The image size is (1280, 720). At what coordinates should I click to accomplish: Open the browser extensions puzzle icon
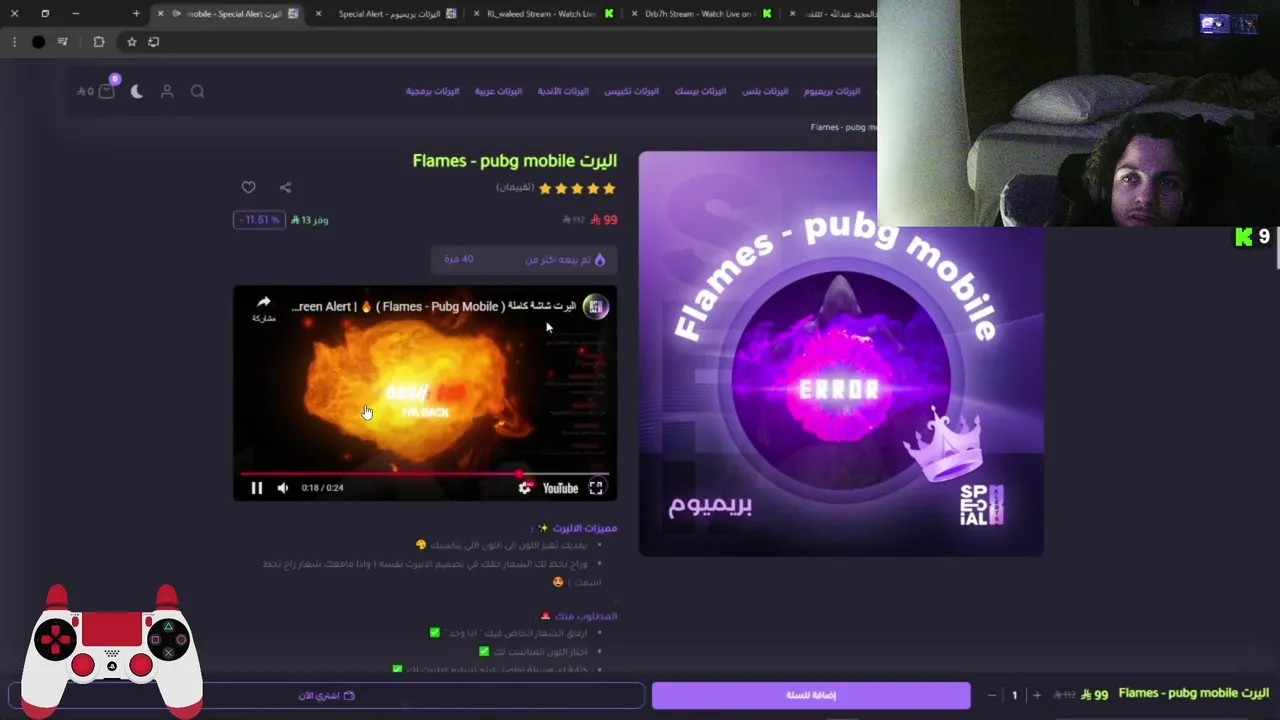click(x=98, y=42)
